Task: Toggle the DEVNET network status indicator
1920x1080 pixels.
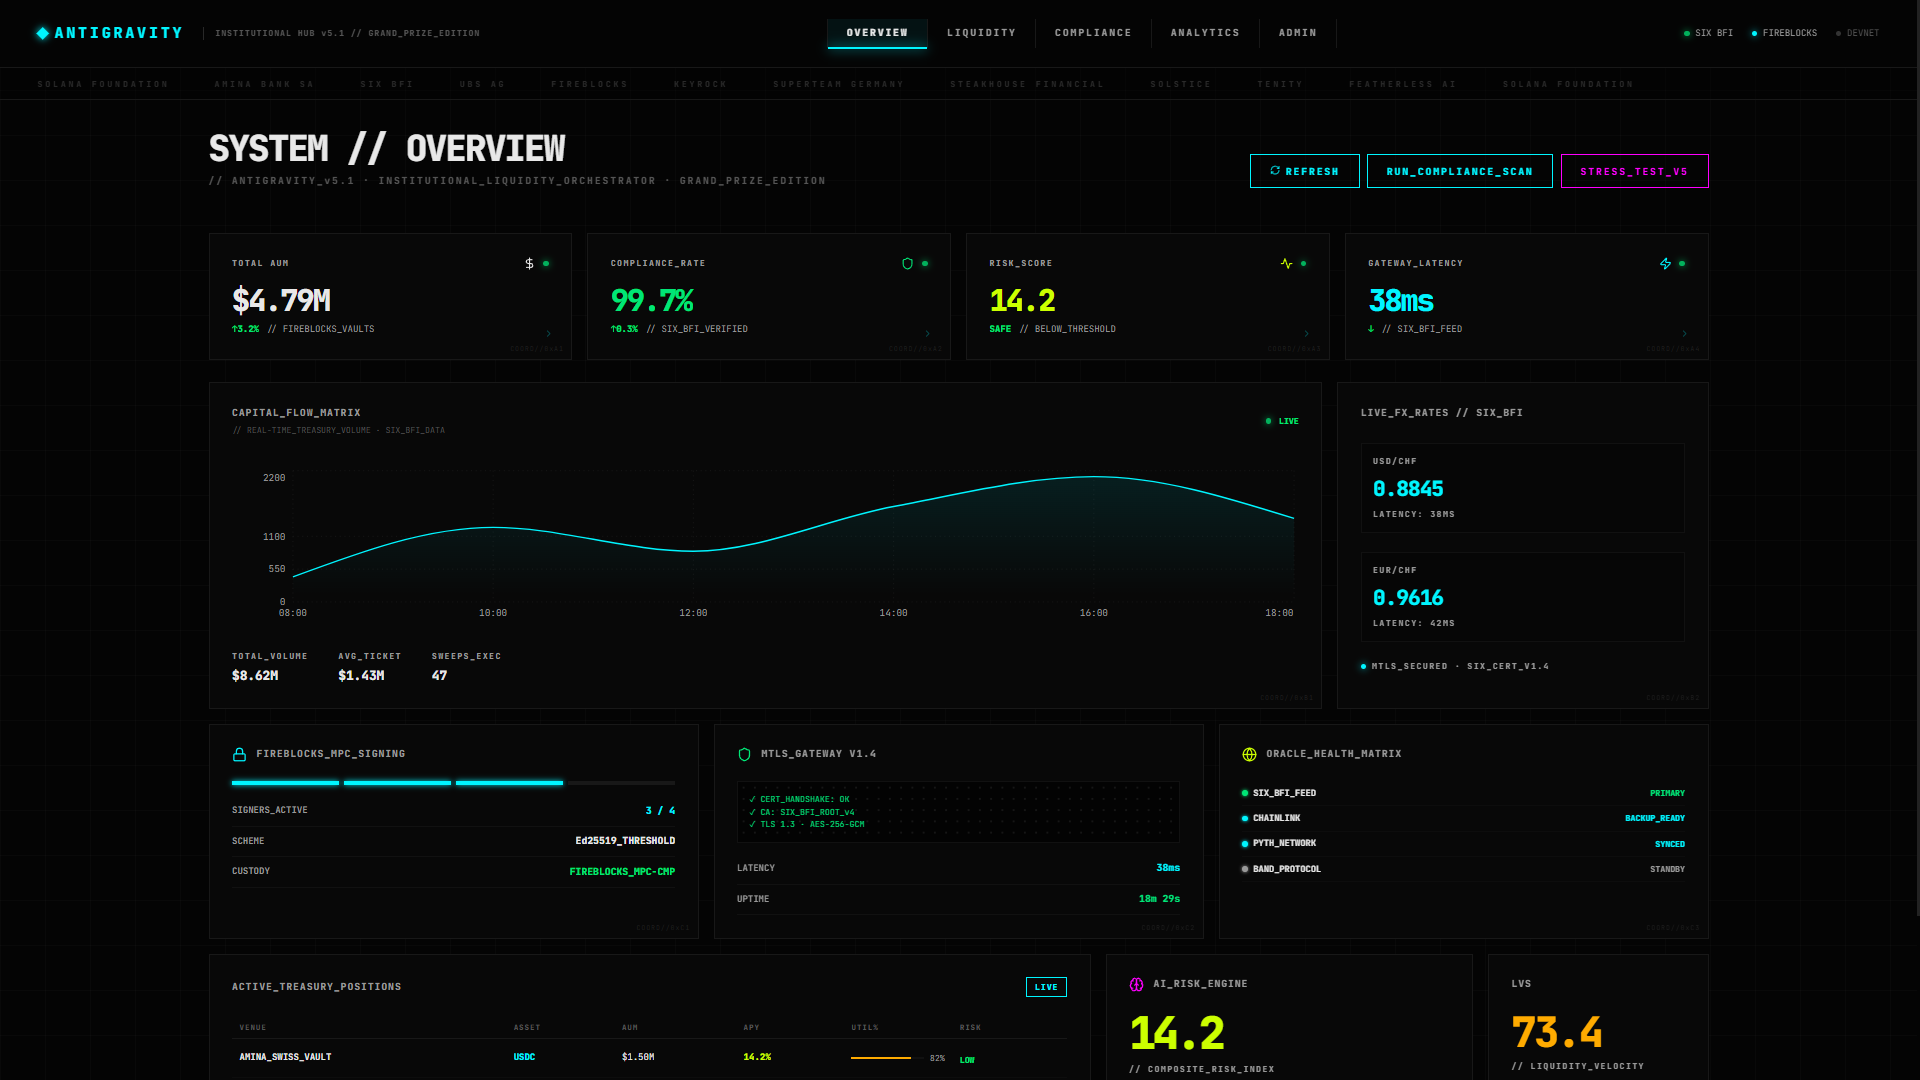Action: coord(1857,33)
